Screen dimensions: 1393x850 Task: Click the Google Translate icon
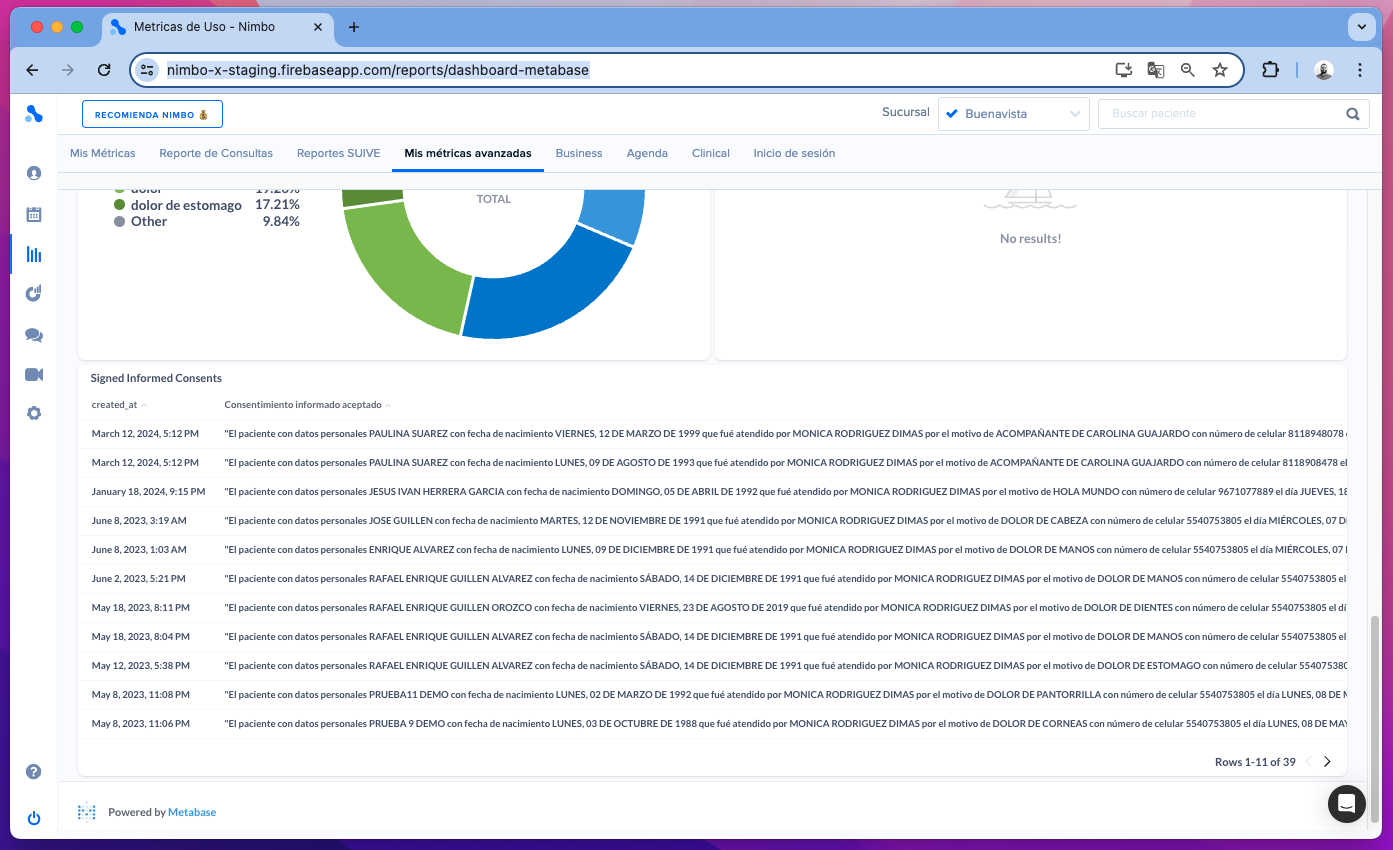point(1156,70)
